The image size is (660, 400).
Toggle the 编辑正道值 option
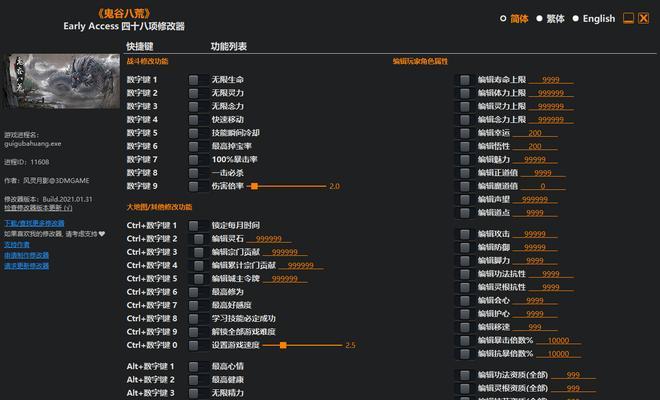465,173
